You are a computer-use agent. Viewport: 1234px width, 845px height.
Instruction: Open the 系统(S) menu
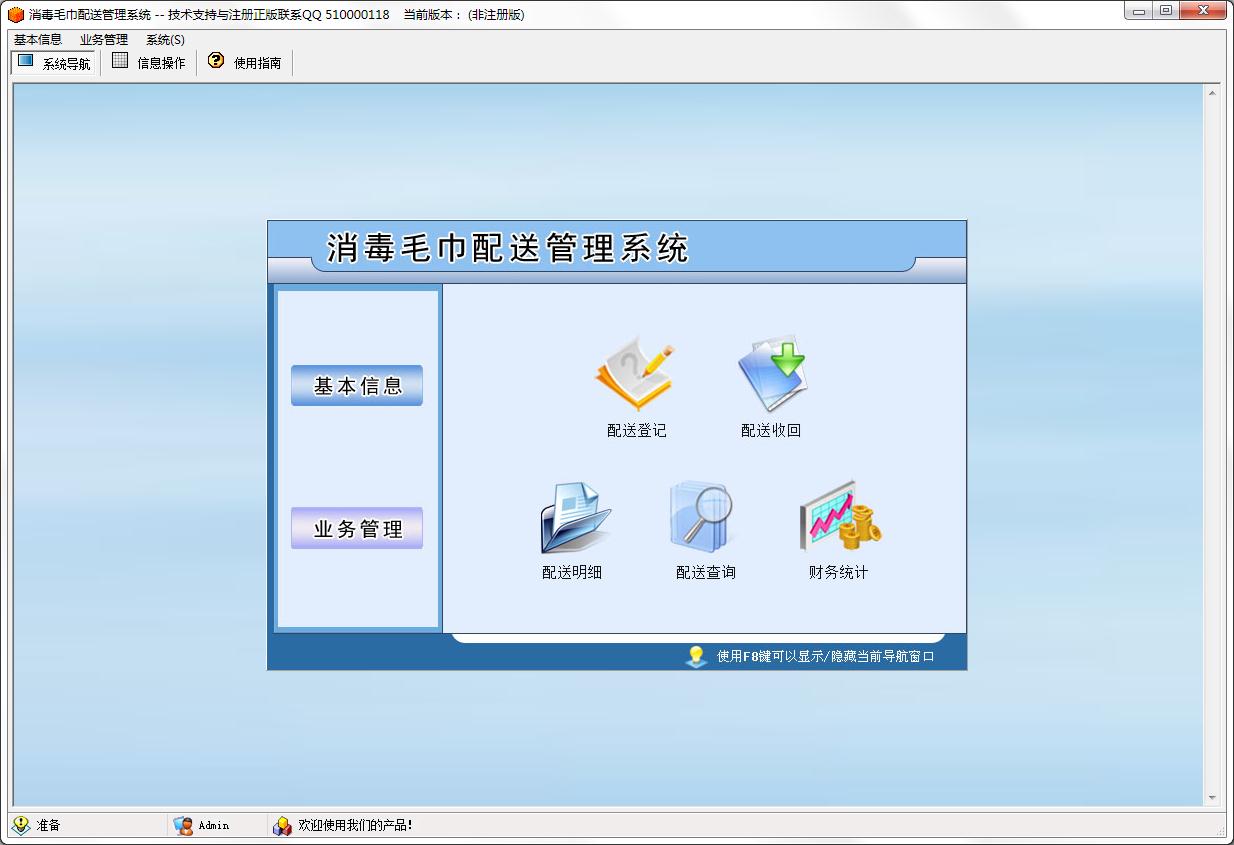pos(165,40)
